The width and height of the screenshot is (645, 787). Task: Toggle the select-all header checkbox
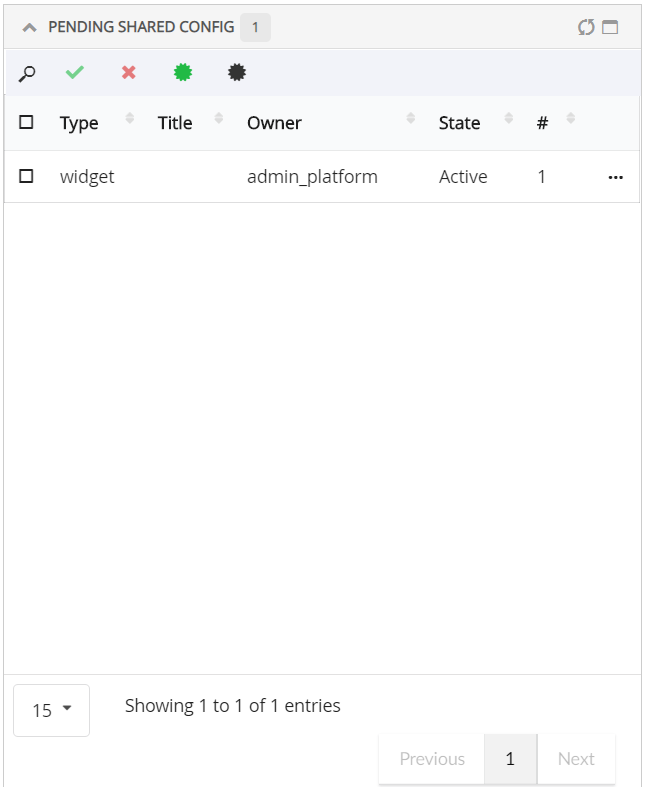pos(26,122)
